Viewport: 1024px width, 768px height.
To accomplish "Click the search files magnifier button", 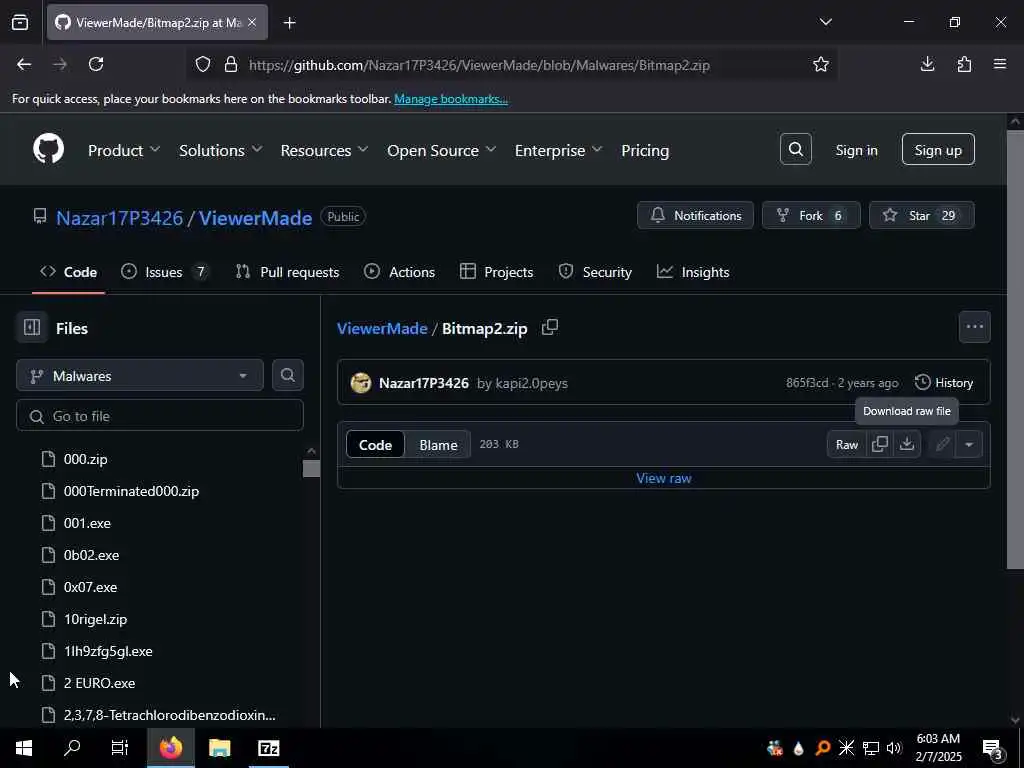I will pyautogui.click(x=287, y=376).
